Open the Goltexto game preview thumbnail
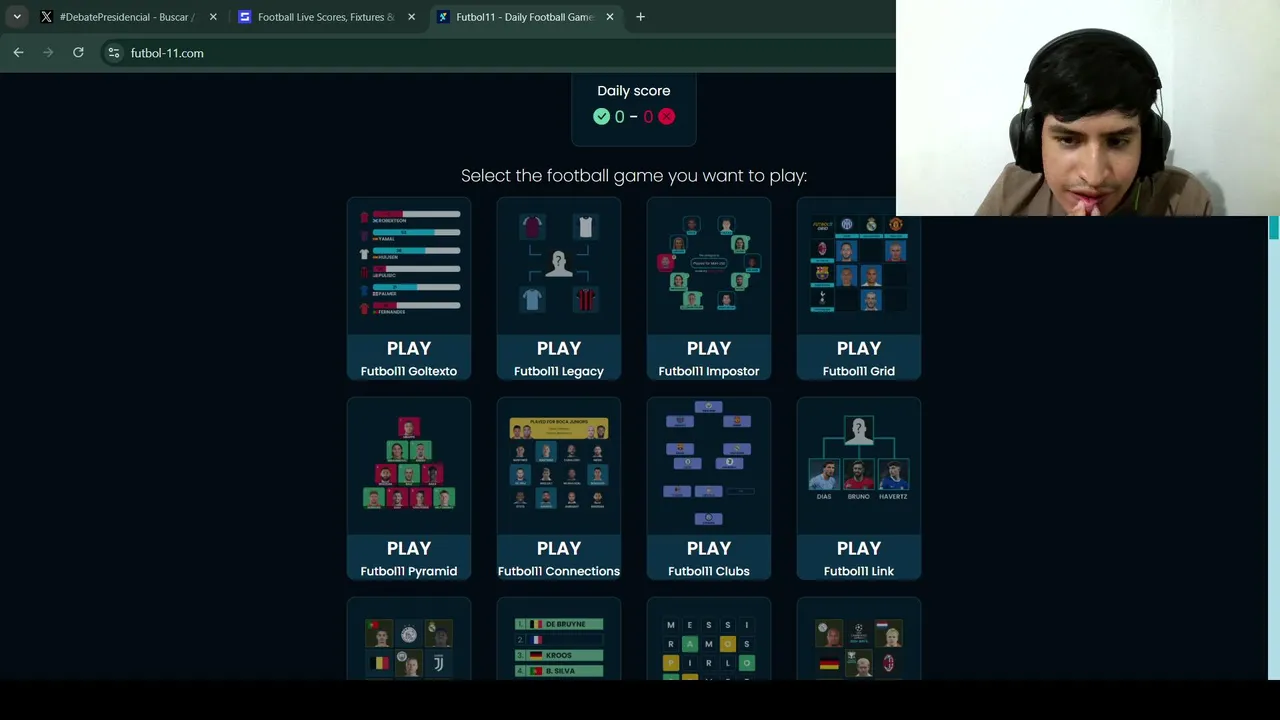The height and width of the screenshot is (720, 1280). pos(409,265)
